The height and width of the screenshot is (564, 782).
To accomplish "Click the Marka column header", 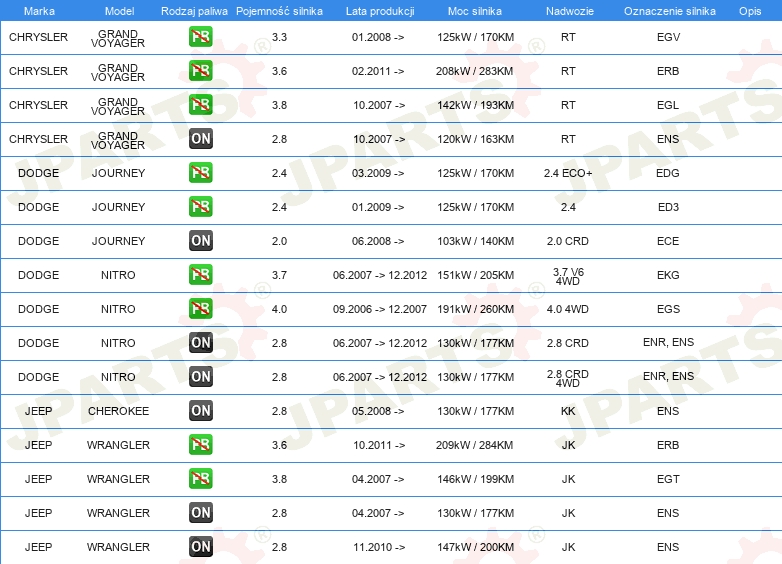I will click(38, 11).
